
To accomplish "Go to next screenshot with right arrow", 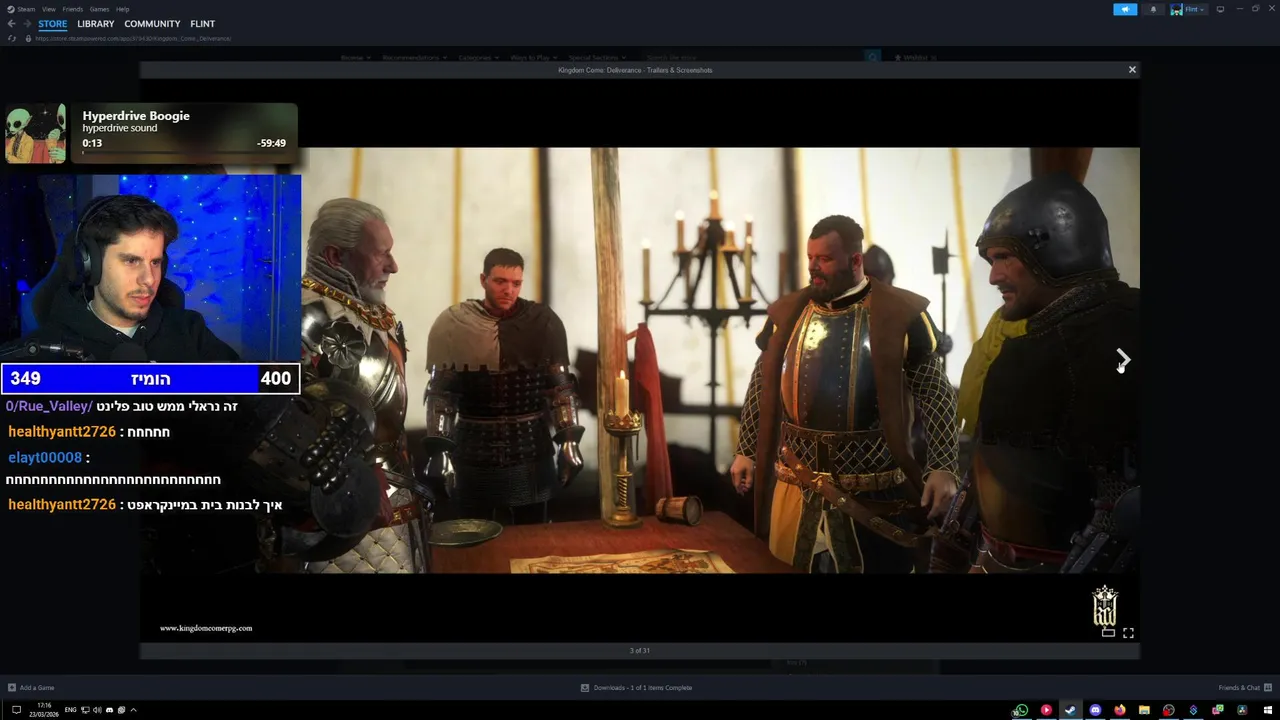I will (x=1122, y=358).
